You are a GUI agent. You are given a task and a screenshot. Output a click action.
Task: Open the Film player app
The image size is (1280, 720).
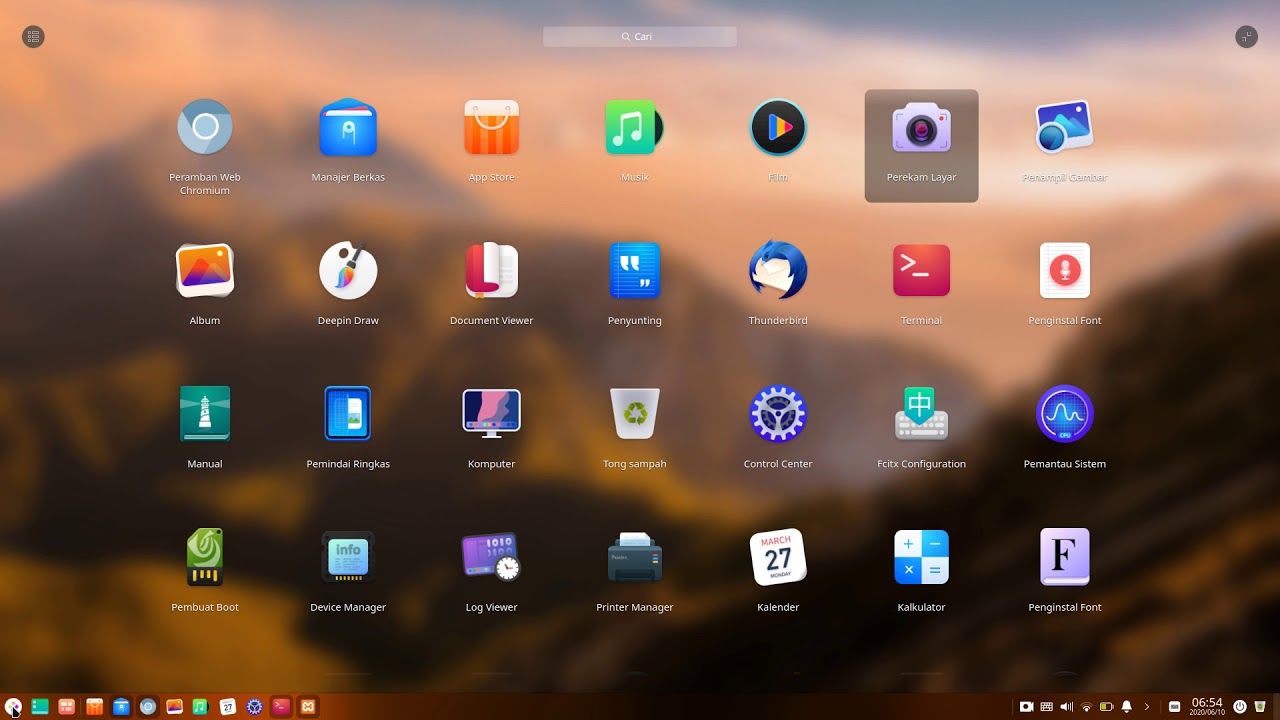778,128
